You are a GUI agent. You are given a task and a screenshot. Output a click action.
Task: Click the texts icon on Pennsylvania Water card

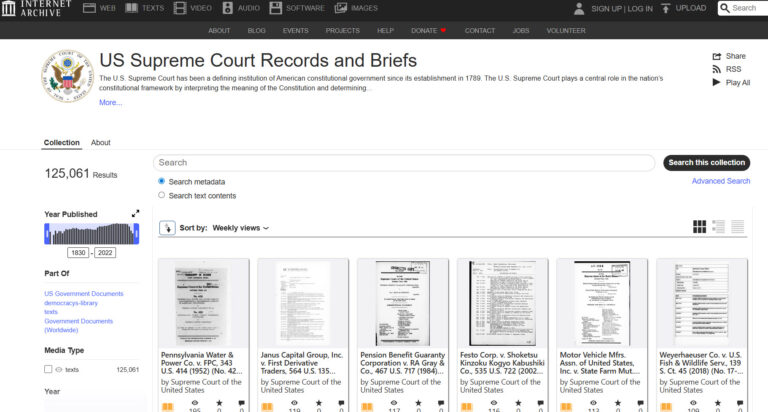point(168,407)
